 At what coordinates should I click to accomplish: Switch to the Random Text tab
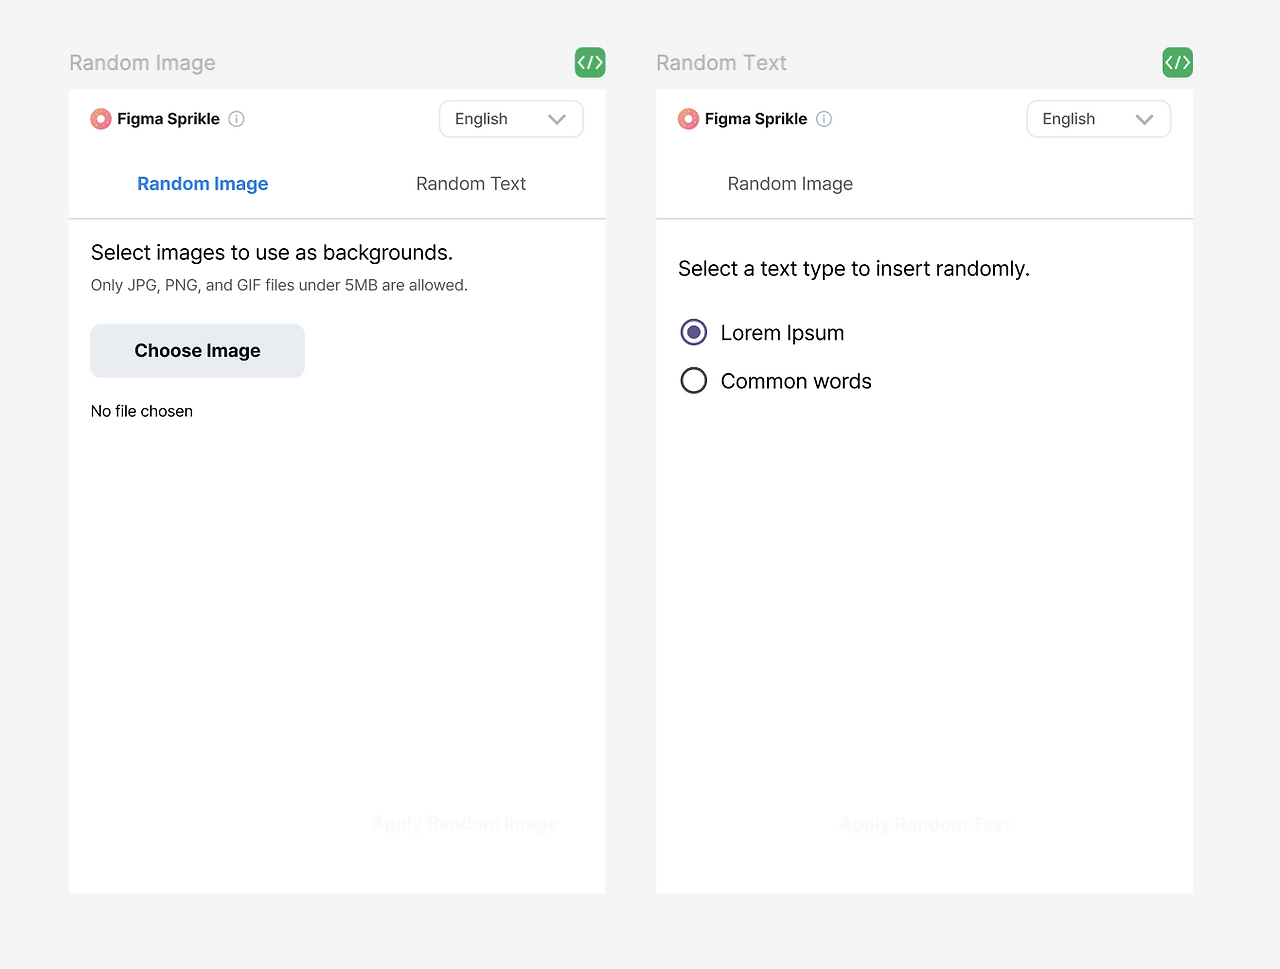(471, 184)
